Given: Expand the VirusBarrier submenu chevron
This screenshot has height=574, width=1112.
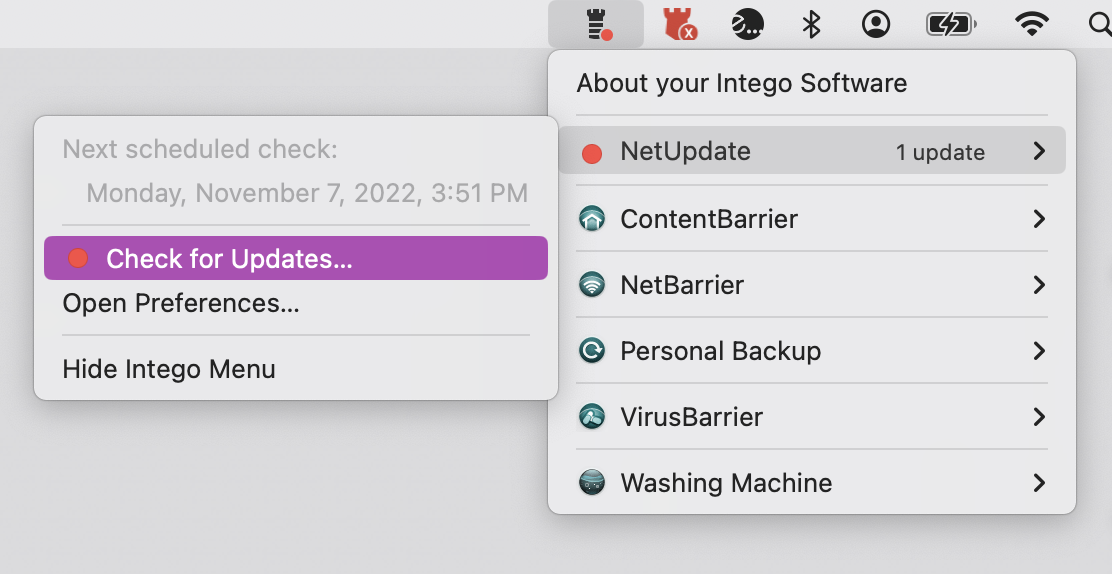Looking at the screenshot, I should click(x=1039, y=416).
